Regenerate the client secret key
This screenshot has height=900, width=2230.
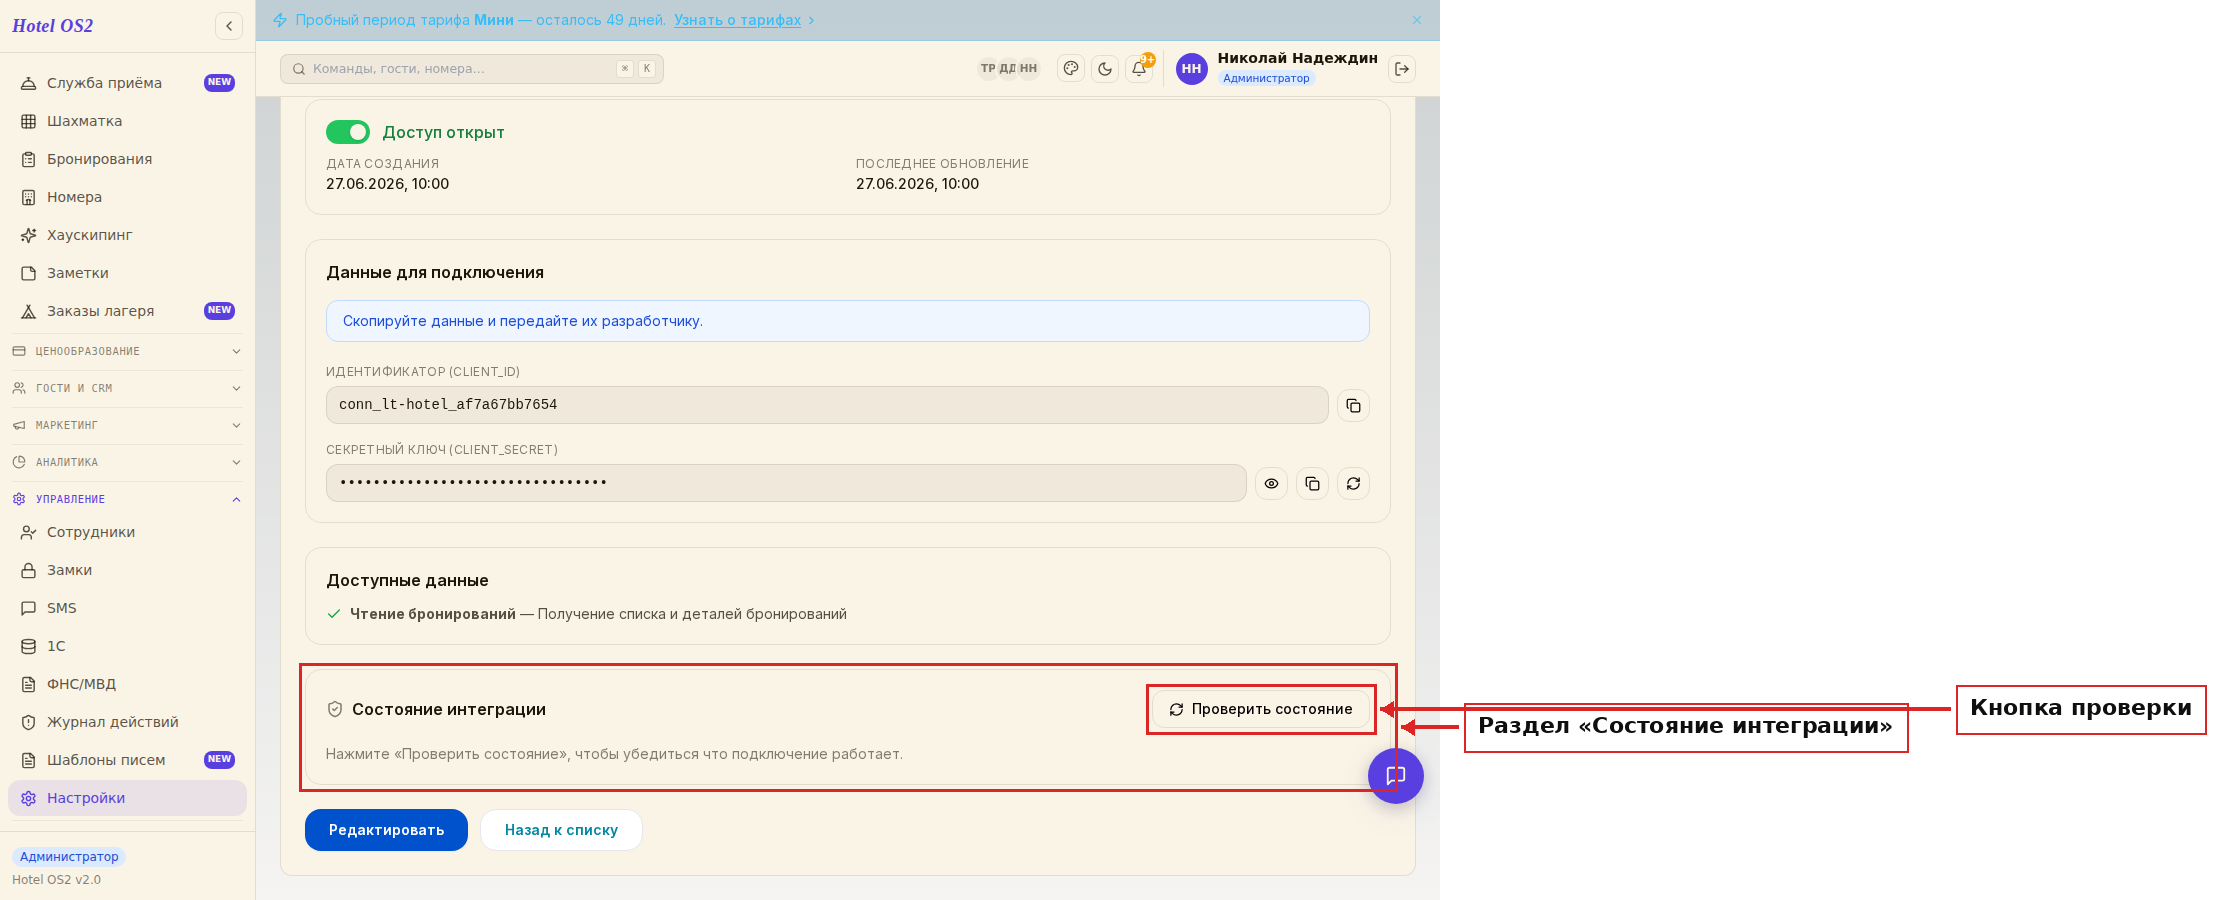point(1353,483)
